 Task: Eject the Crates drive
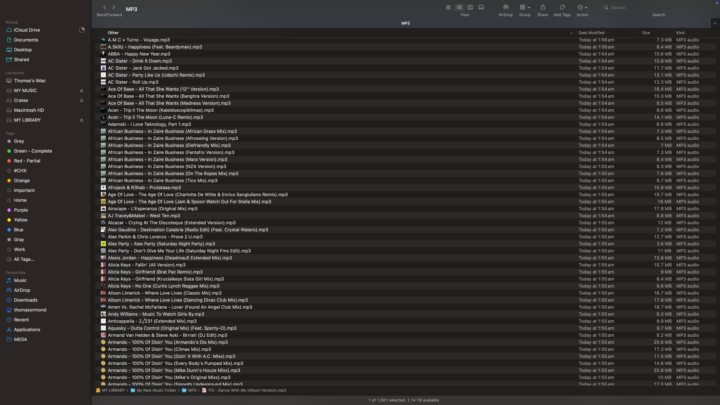[82, 101]
